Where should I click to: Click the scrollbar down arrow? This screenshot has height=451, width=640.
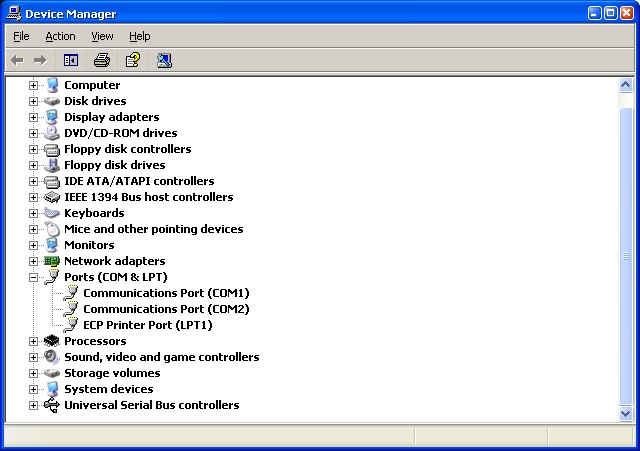coord(626,413)
